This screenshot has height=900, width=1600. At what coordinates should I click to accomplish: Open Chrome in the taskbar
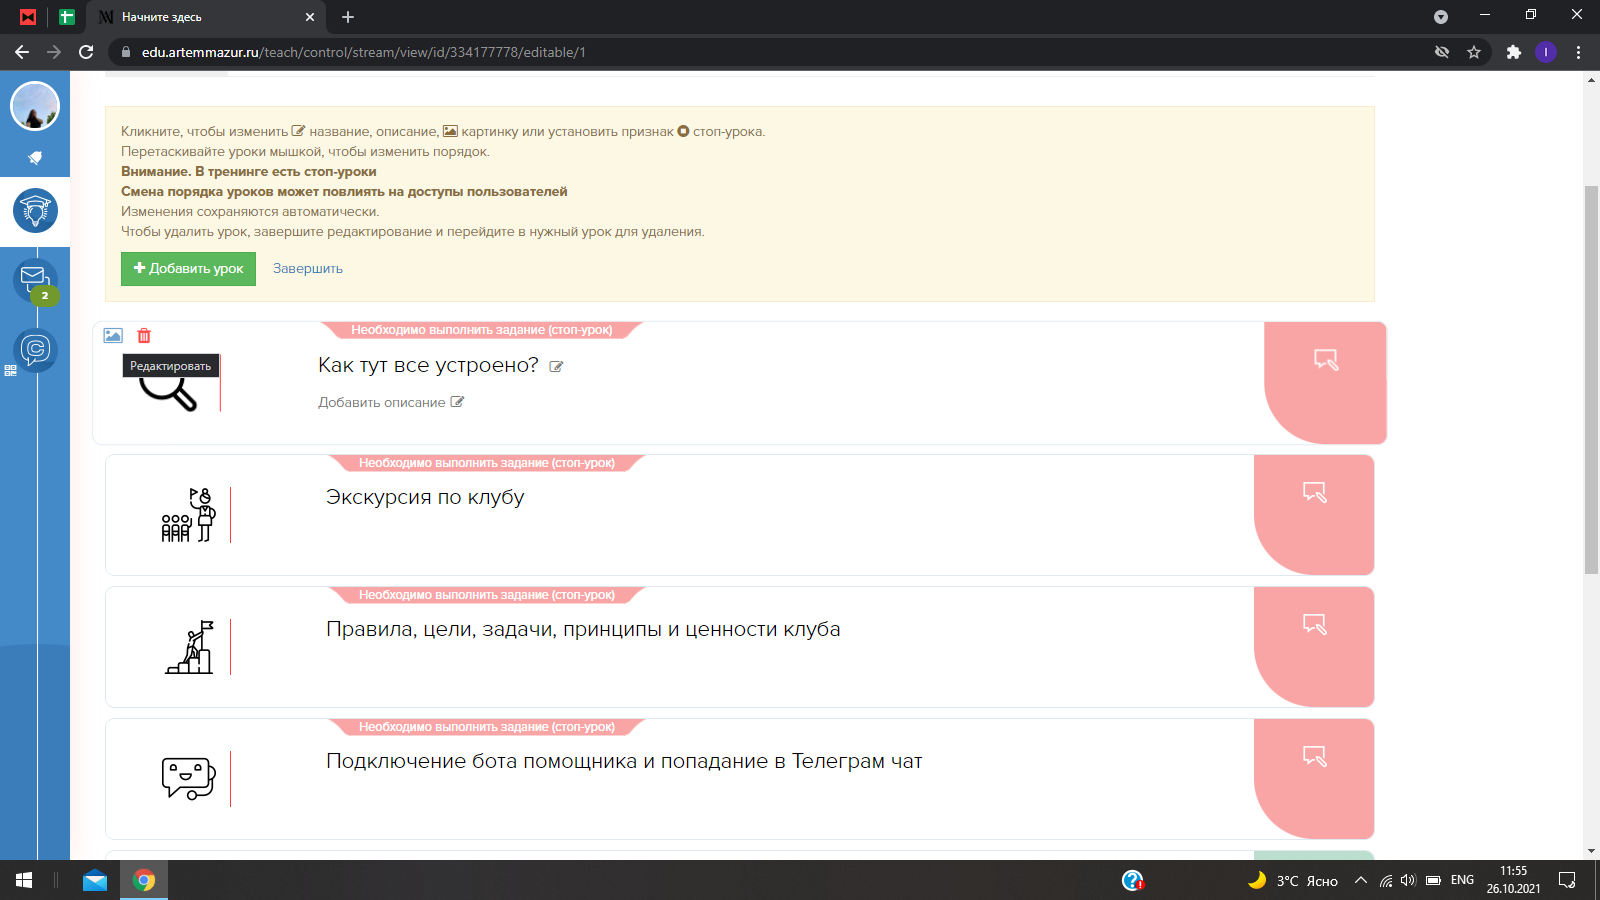pos(145,880)
